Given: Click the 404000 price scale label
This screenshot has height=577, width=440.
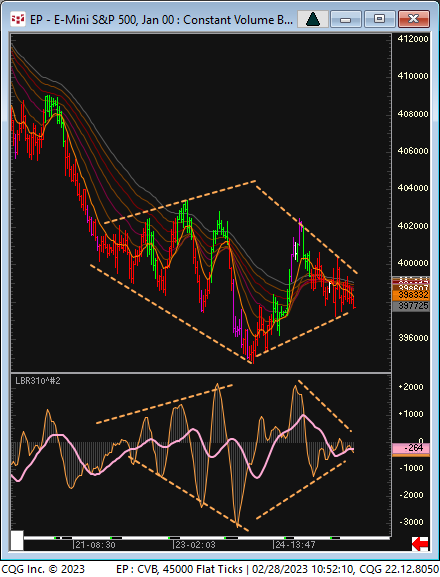Looking at the screenshot, I should [413, 188].
